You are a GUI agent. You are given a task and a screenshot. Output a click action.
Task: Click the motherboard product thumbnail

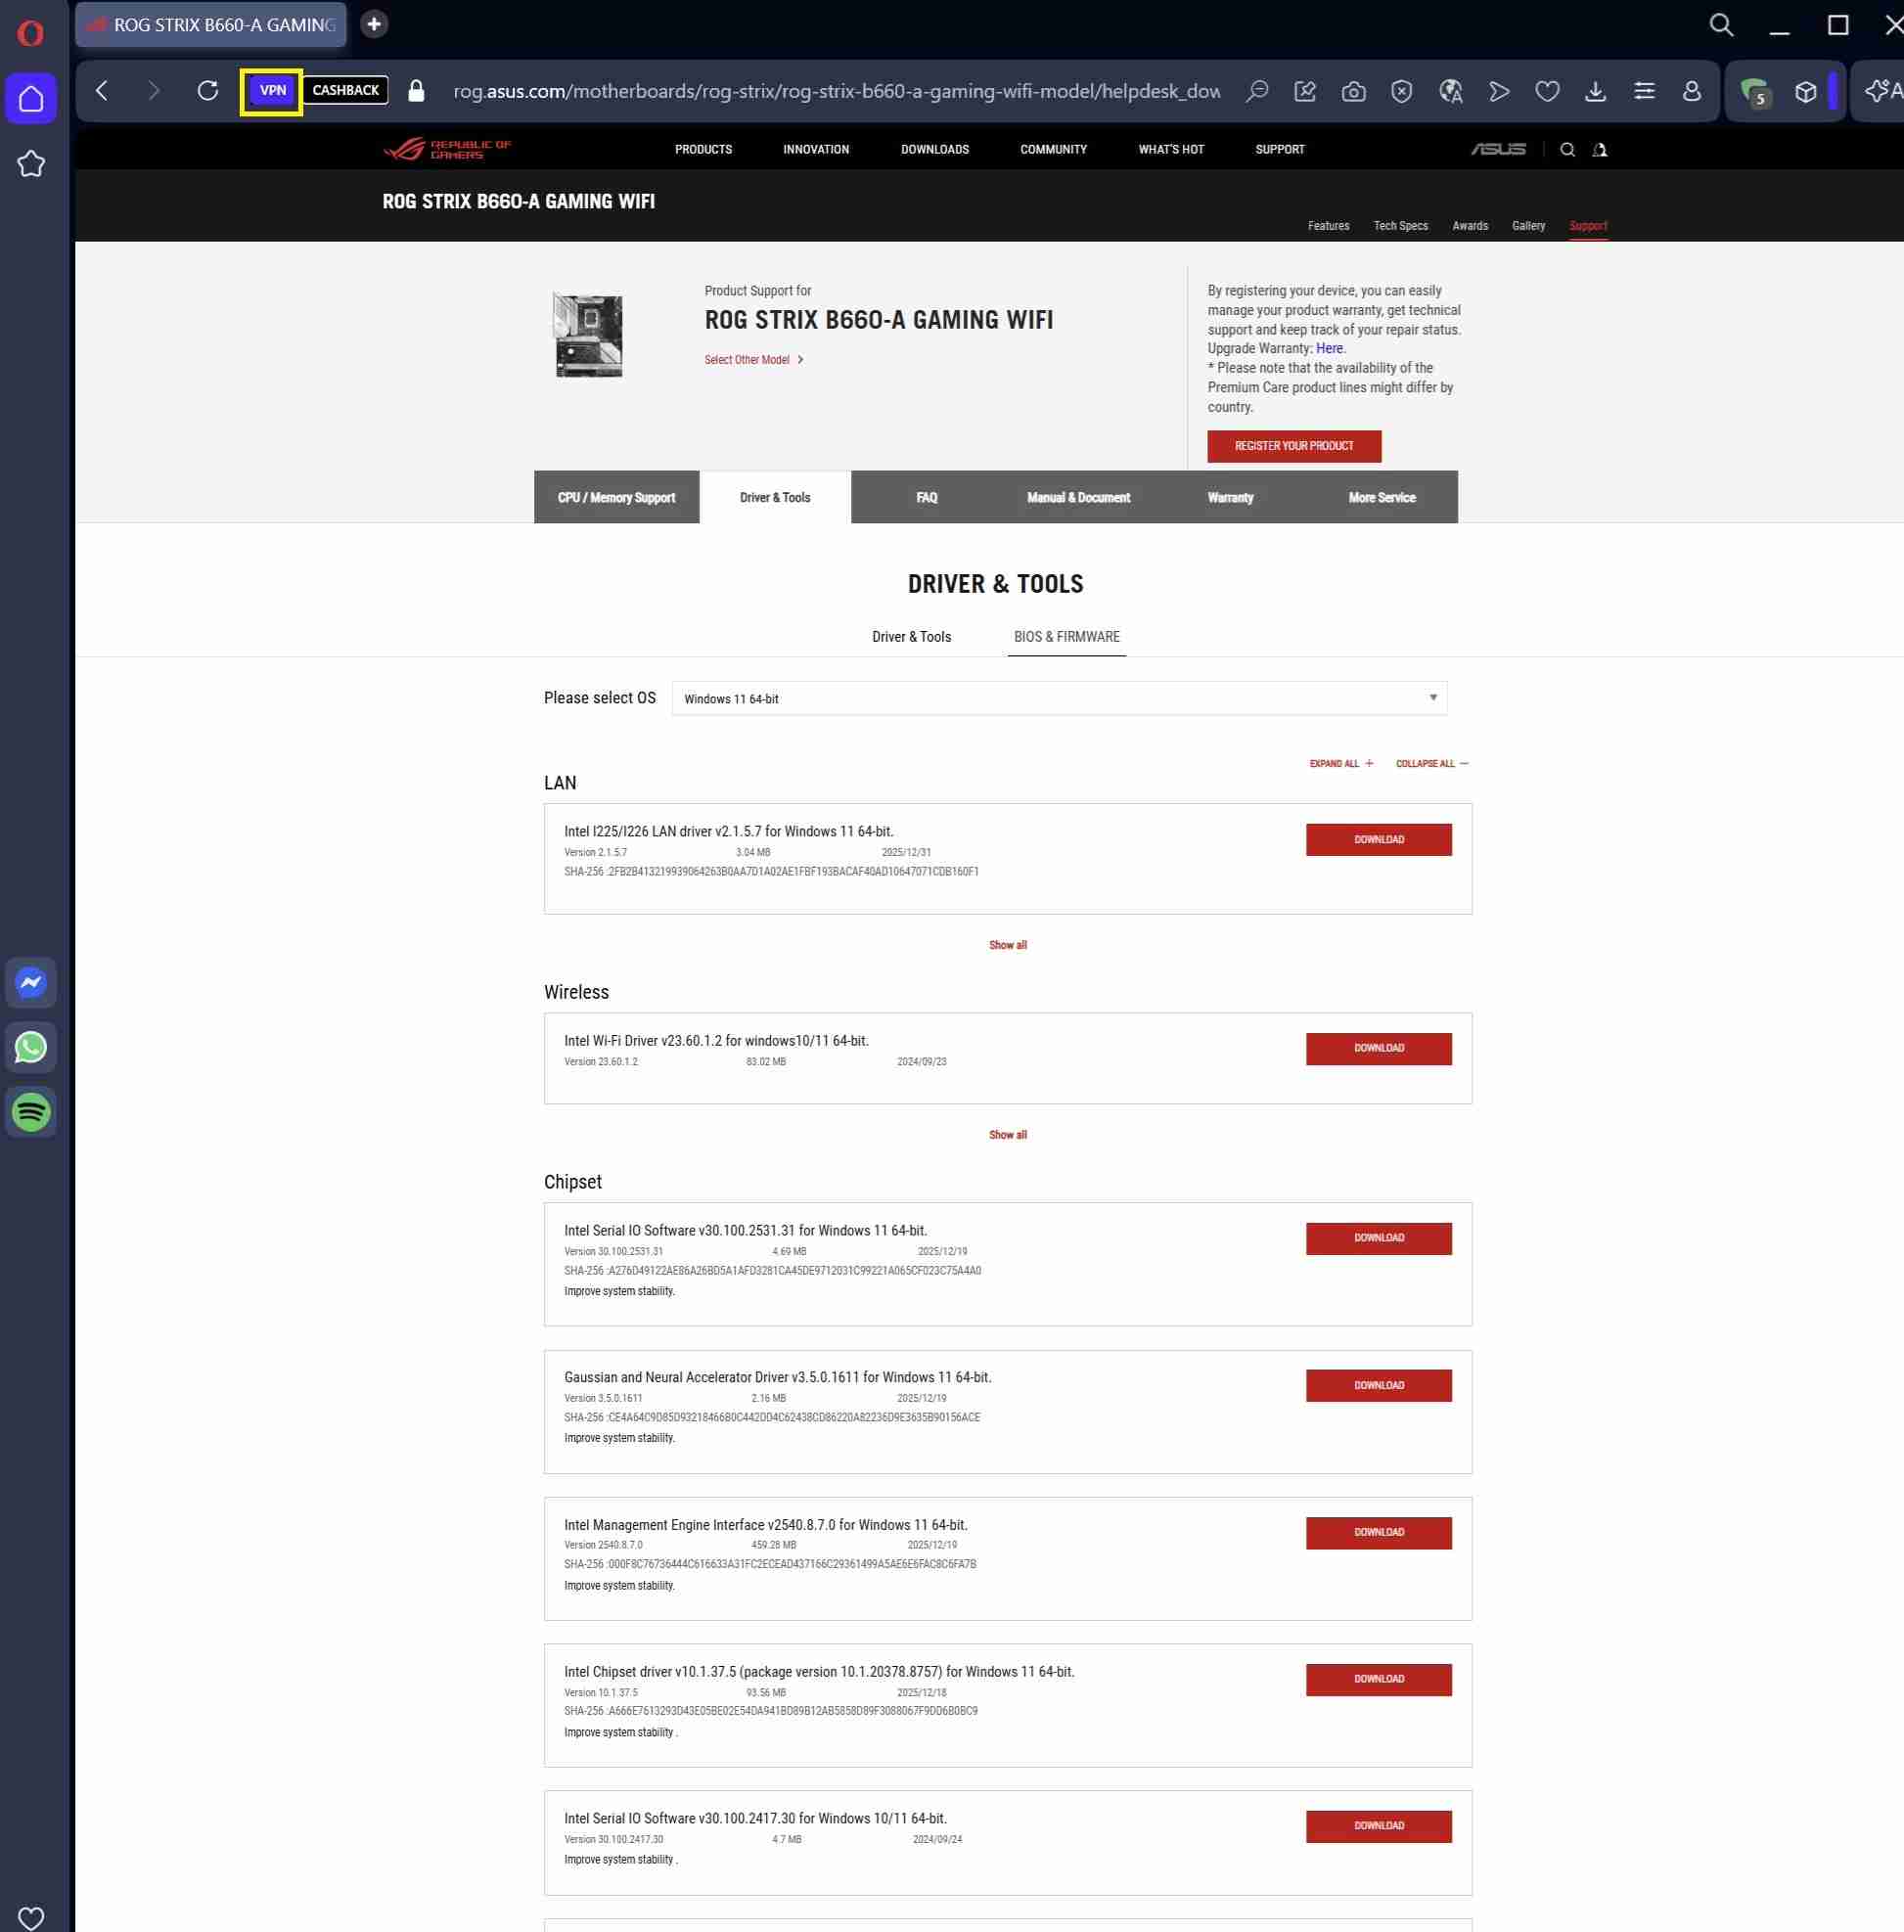(588, 335)
